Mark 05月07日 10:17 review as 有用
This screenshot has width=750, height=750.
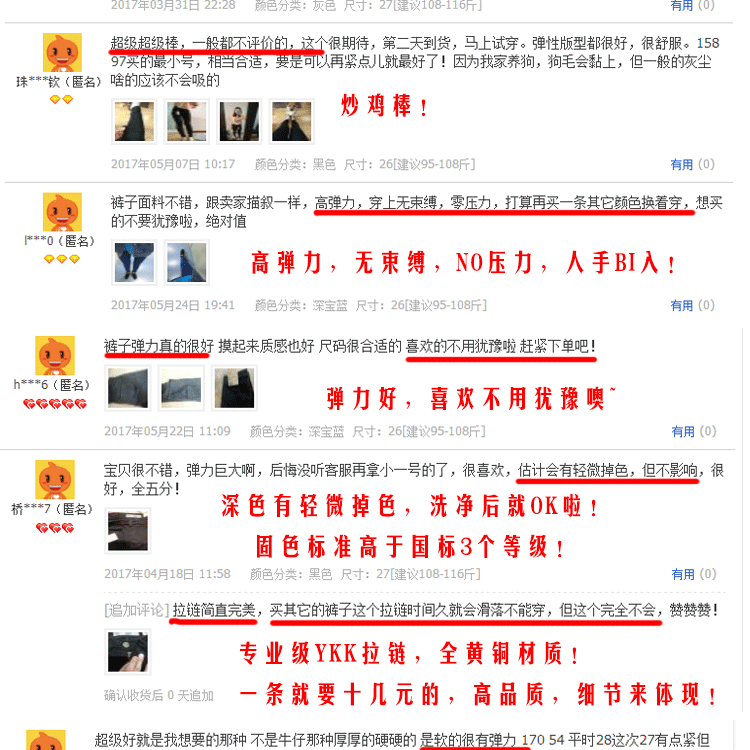681,165
